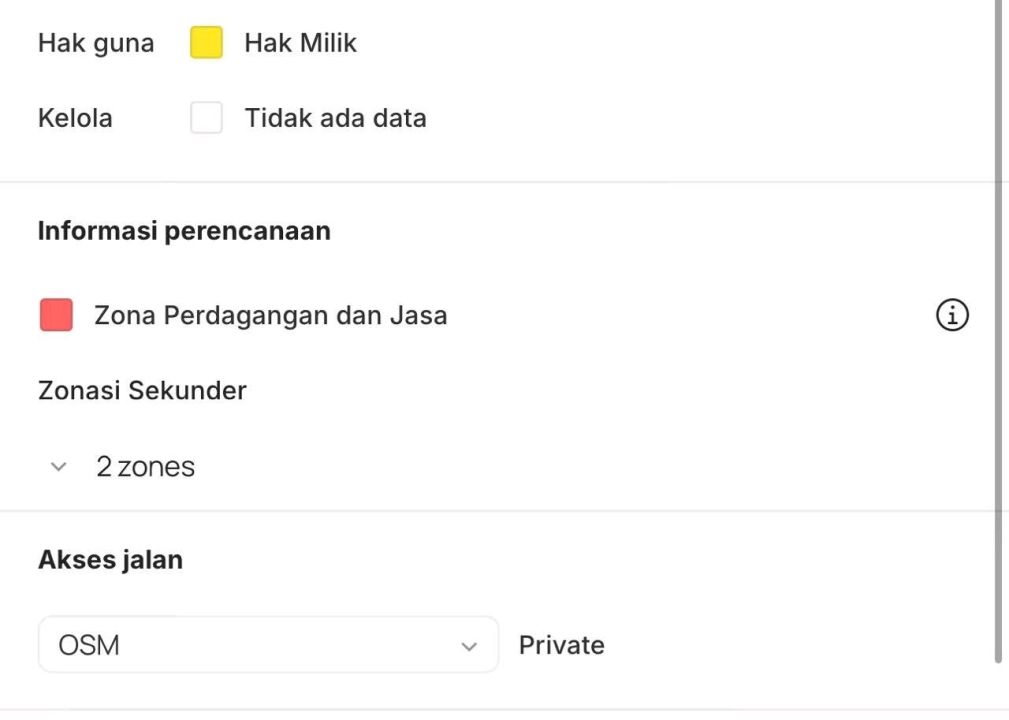Click the 2 zones label

pyautogui.click(x=145, y=467)
